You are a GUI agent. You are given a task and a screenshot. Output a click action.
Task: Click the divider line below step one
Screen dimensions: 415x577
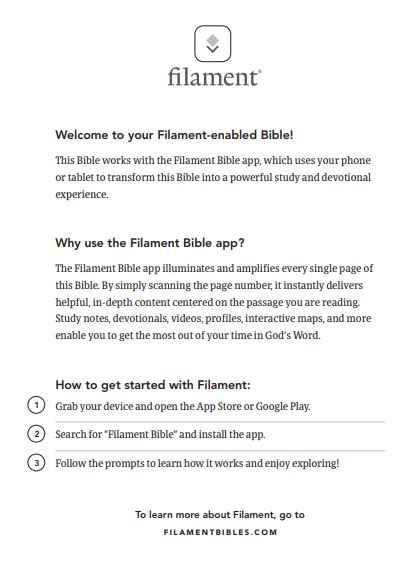click(x=220, y=422)
